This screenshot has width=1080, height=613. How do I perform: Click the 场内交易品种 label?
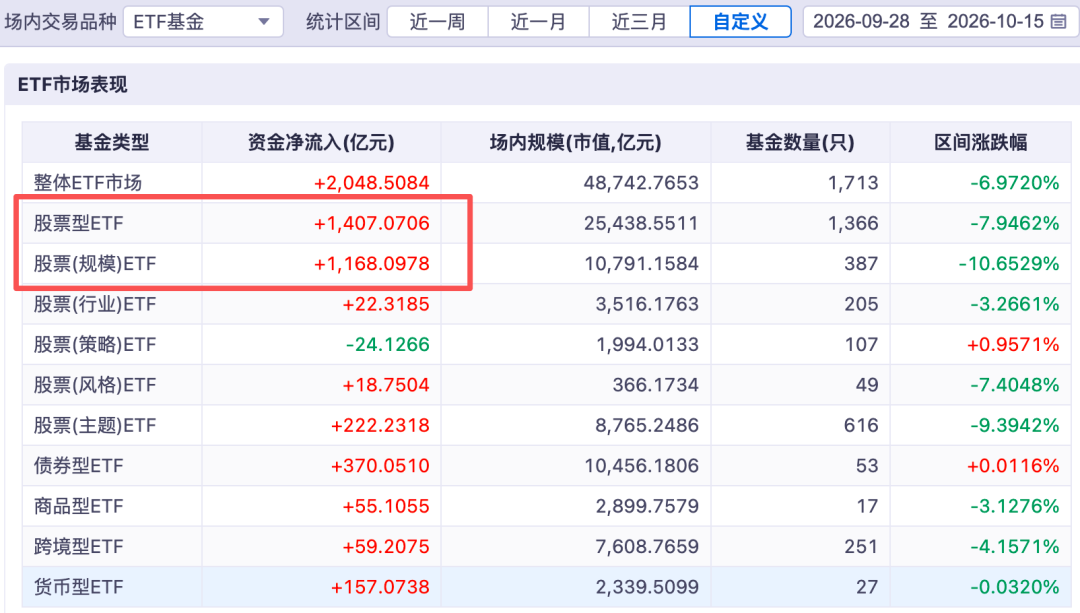tap(60, 22)
